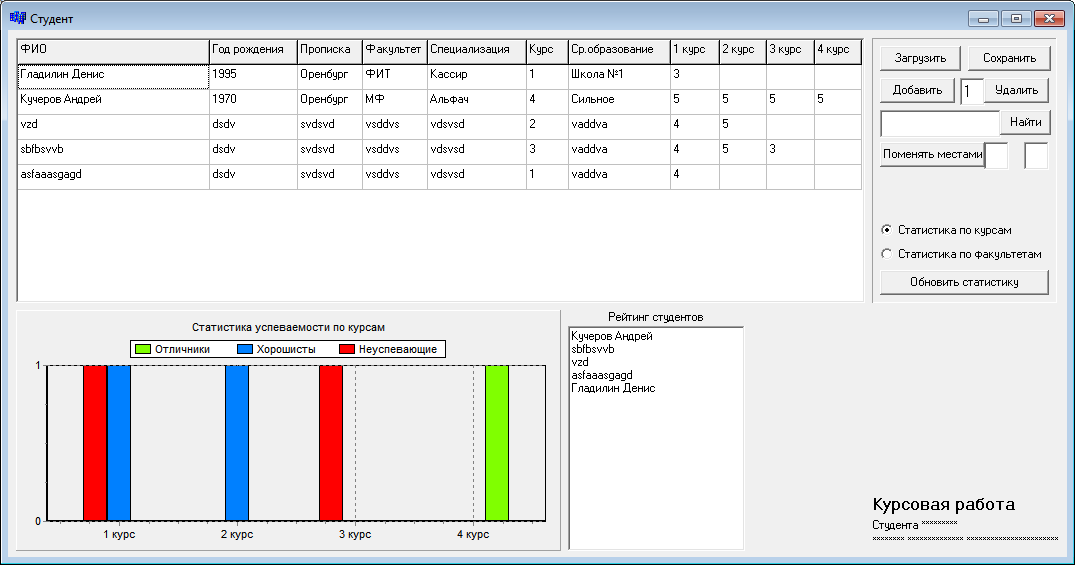This screenshot has width=1075, height=565.
Task: Click the 1995 birth year cell
Action: [x=253, y=76]
